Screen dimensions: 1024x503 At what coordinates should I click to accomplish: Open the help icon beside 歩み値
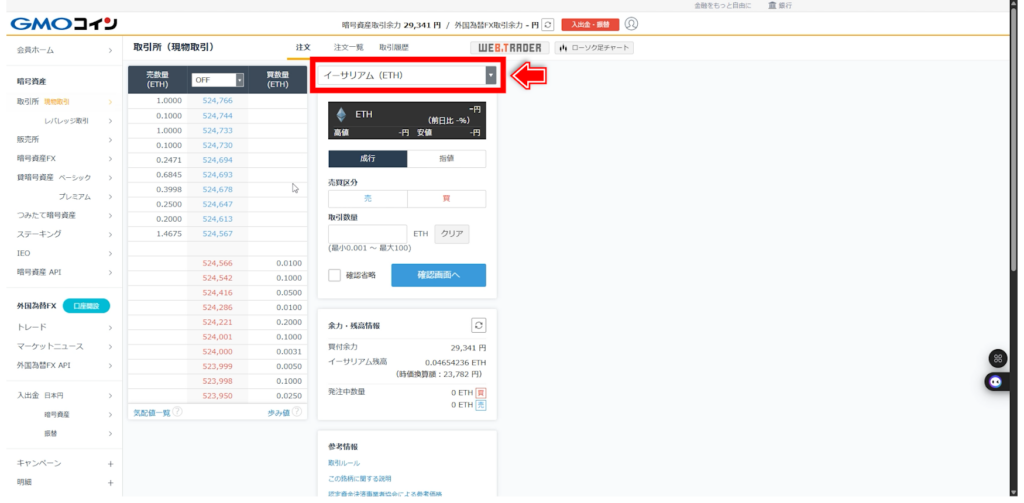point(296,412)
